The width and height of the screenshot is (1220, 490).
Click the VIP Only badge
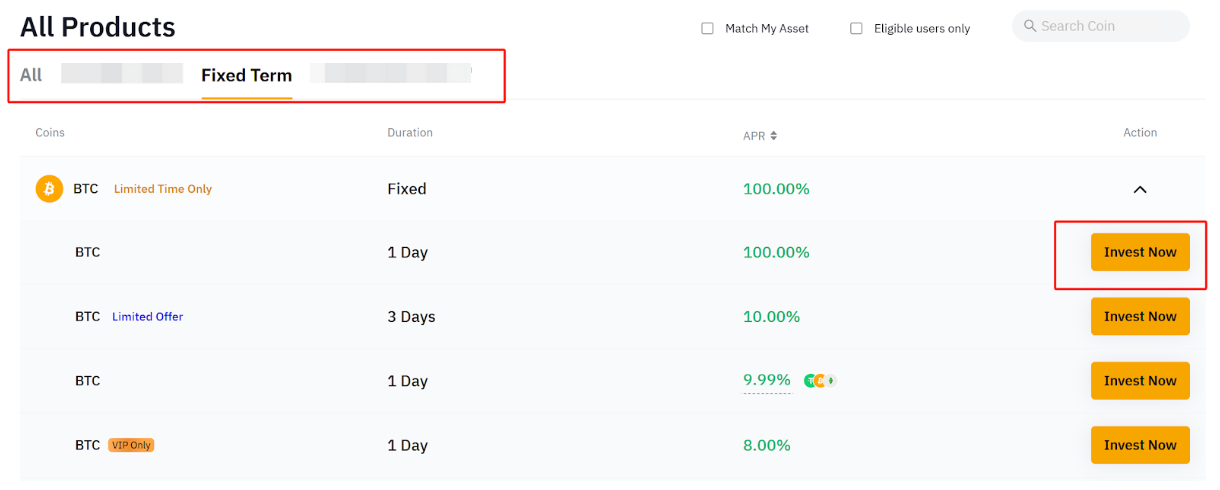pyautogui.click(x=131, y=445)
